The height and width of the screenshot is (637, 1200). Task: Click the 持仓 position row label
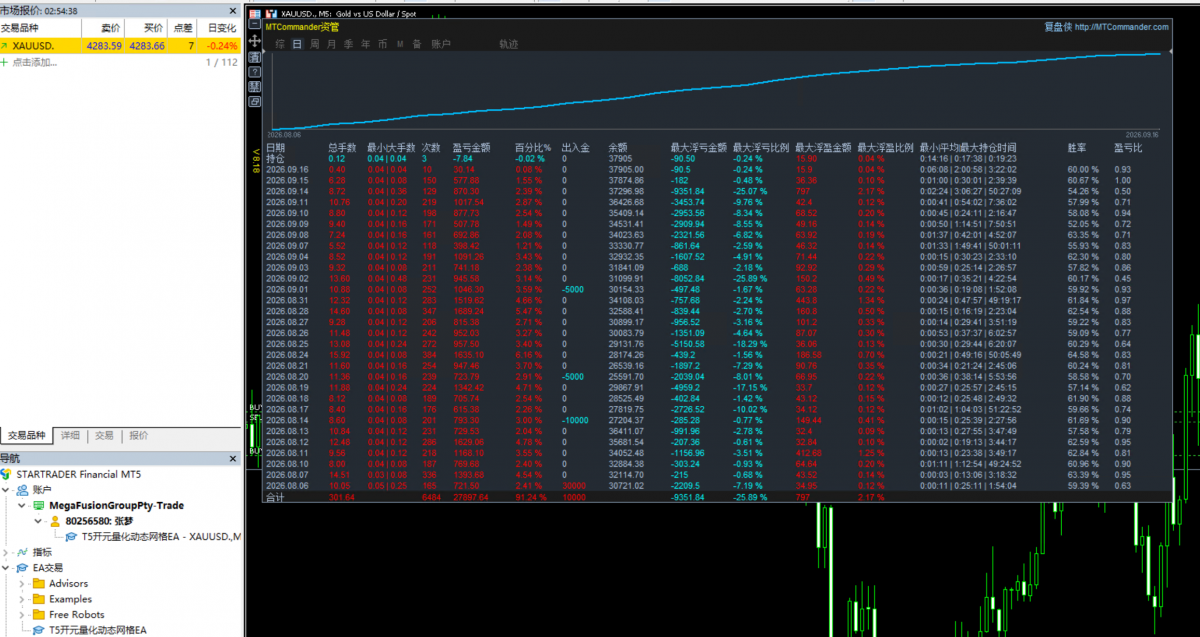click(275, 158)
